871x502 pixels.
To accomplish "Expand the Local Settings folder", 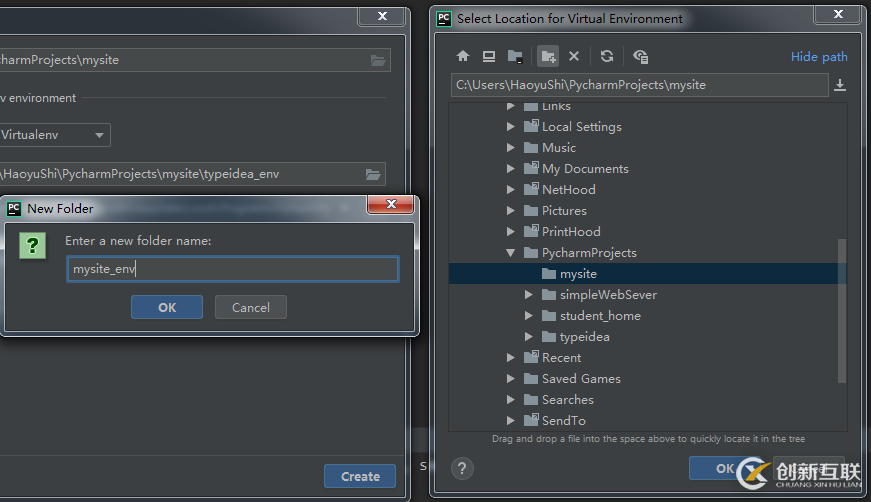I will click(x=510, y=127).
